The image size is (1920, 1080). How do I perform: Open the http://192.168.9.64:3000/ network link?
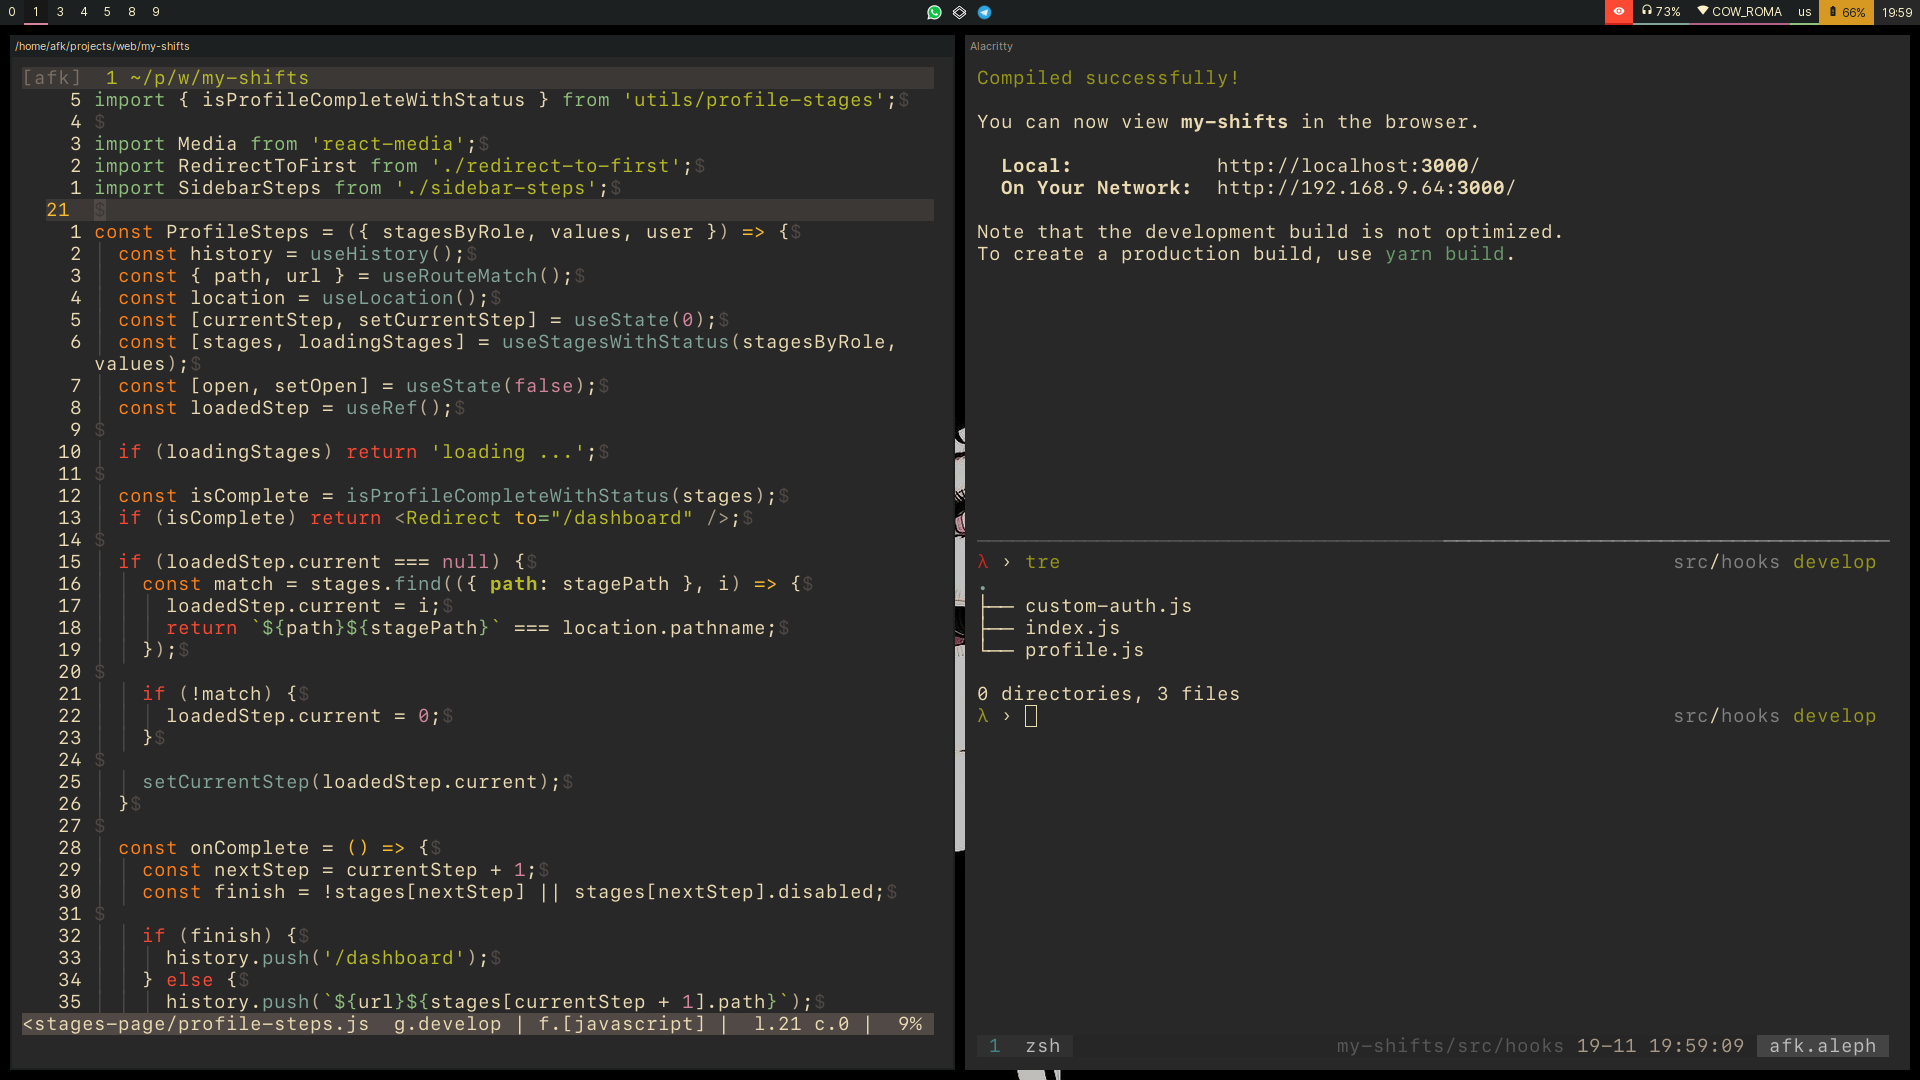[x=1366, y=188]
